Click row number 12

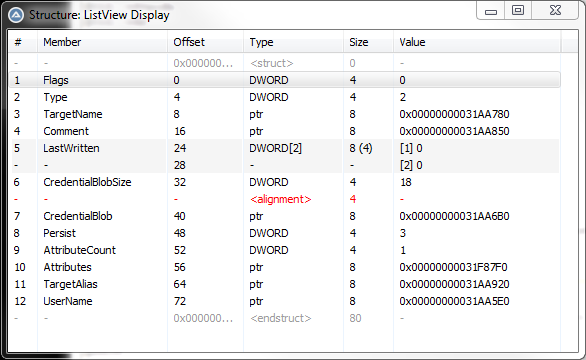click(20, 301)
